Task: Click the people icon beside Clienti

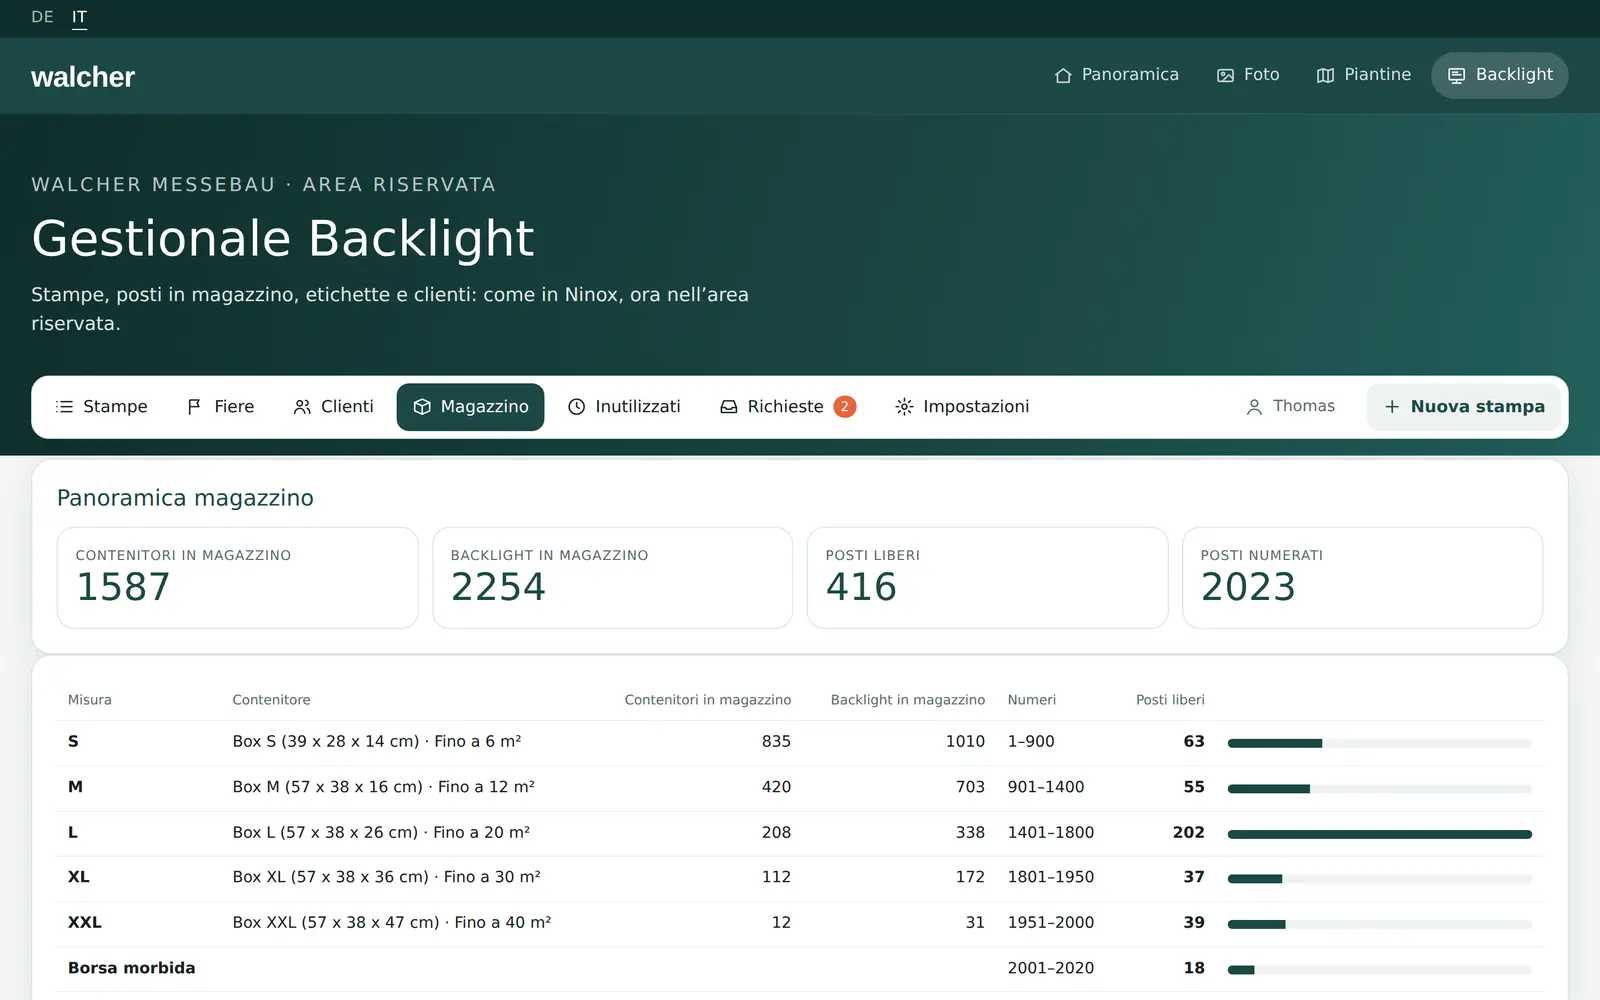Action: point(302,407)
